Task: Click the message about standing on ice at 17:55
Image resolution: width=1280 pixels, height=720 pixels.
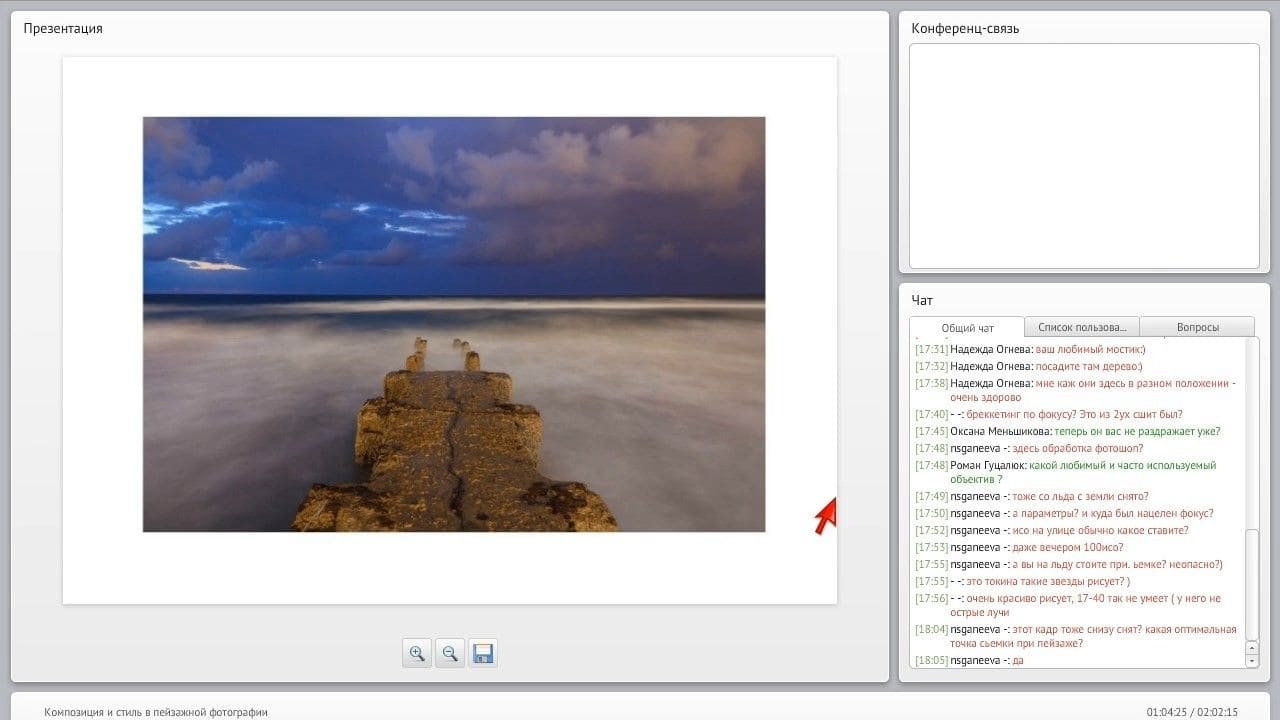Action: tap(1068, 564)
